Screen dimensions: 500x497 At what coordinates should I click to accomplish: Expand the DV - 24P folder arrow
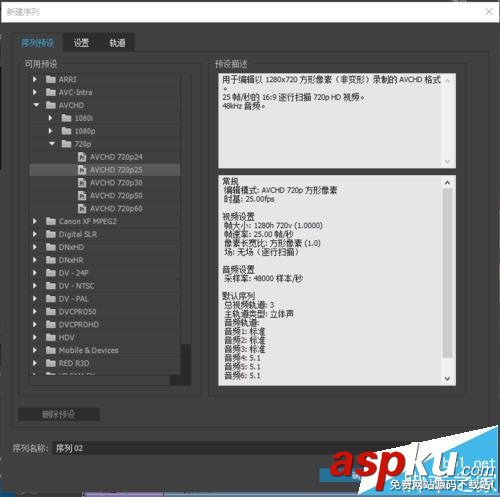coord(35,273)
